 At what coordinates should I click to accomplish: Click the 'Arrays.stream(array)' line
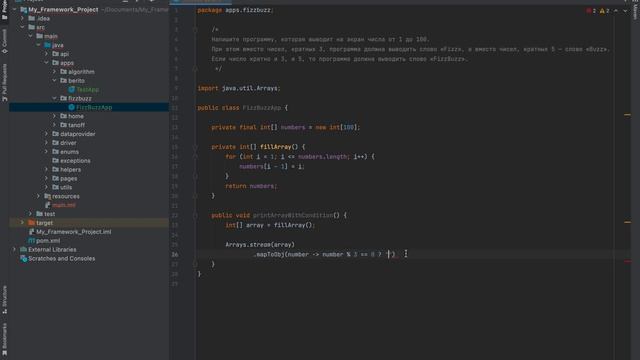[260, 245]
